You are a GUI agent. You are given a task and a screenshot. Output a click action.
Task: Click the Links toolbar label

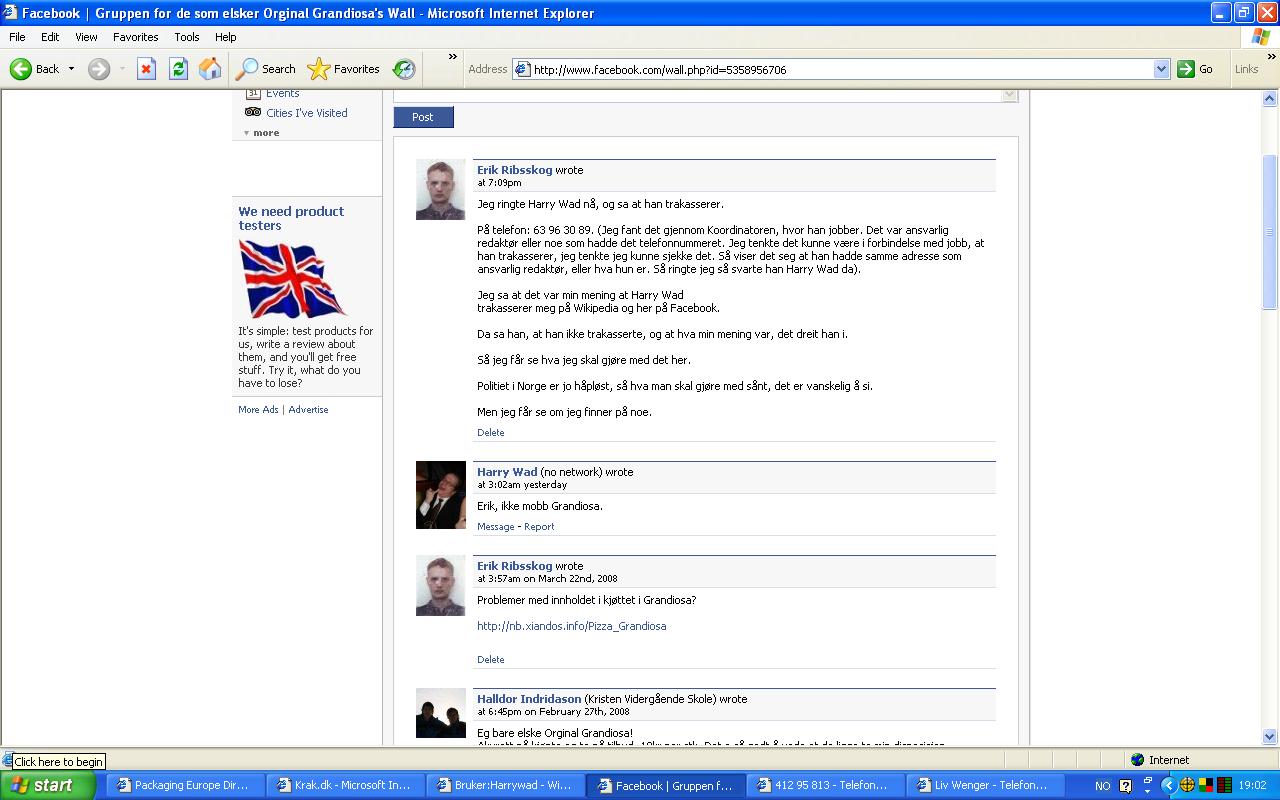click(1247, 69)
